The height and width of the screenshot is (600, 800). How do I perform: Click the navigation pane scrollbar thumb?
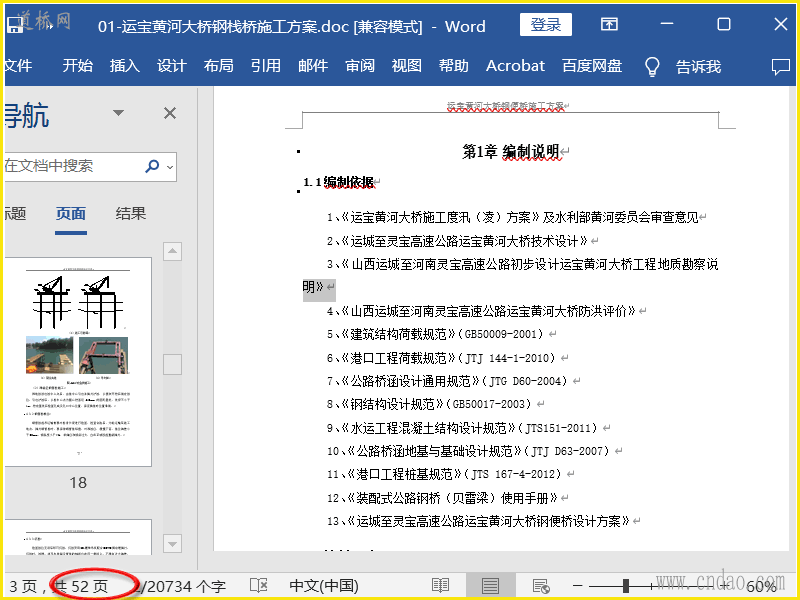[172, 364]
